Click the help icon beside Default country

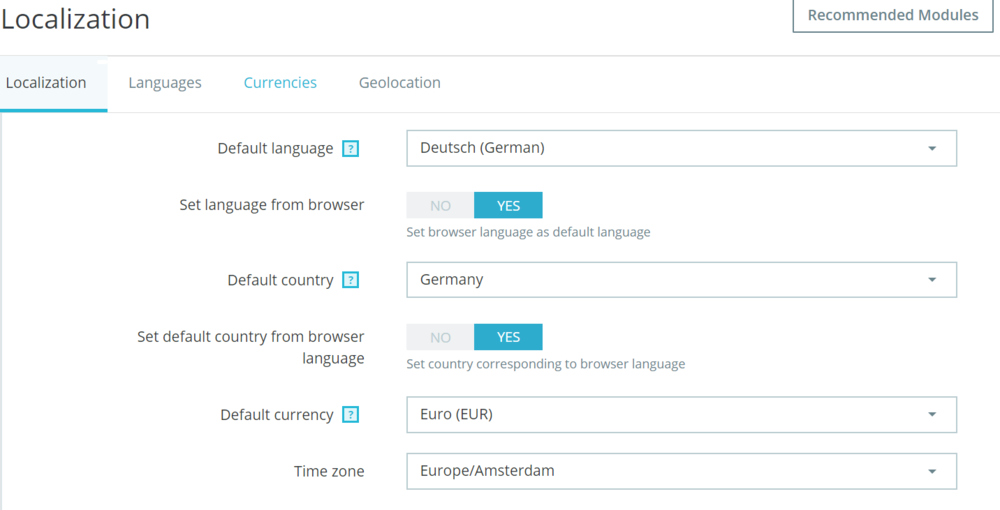350,280
